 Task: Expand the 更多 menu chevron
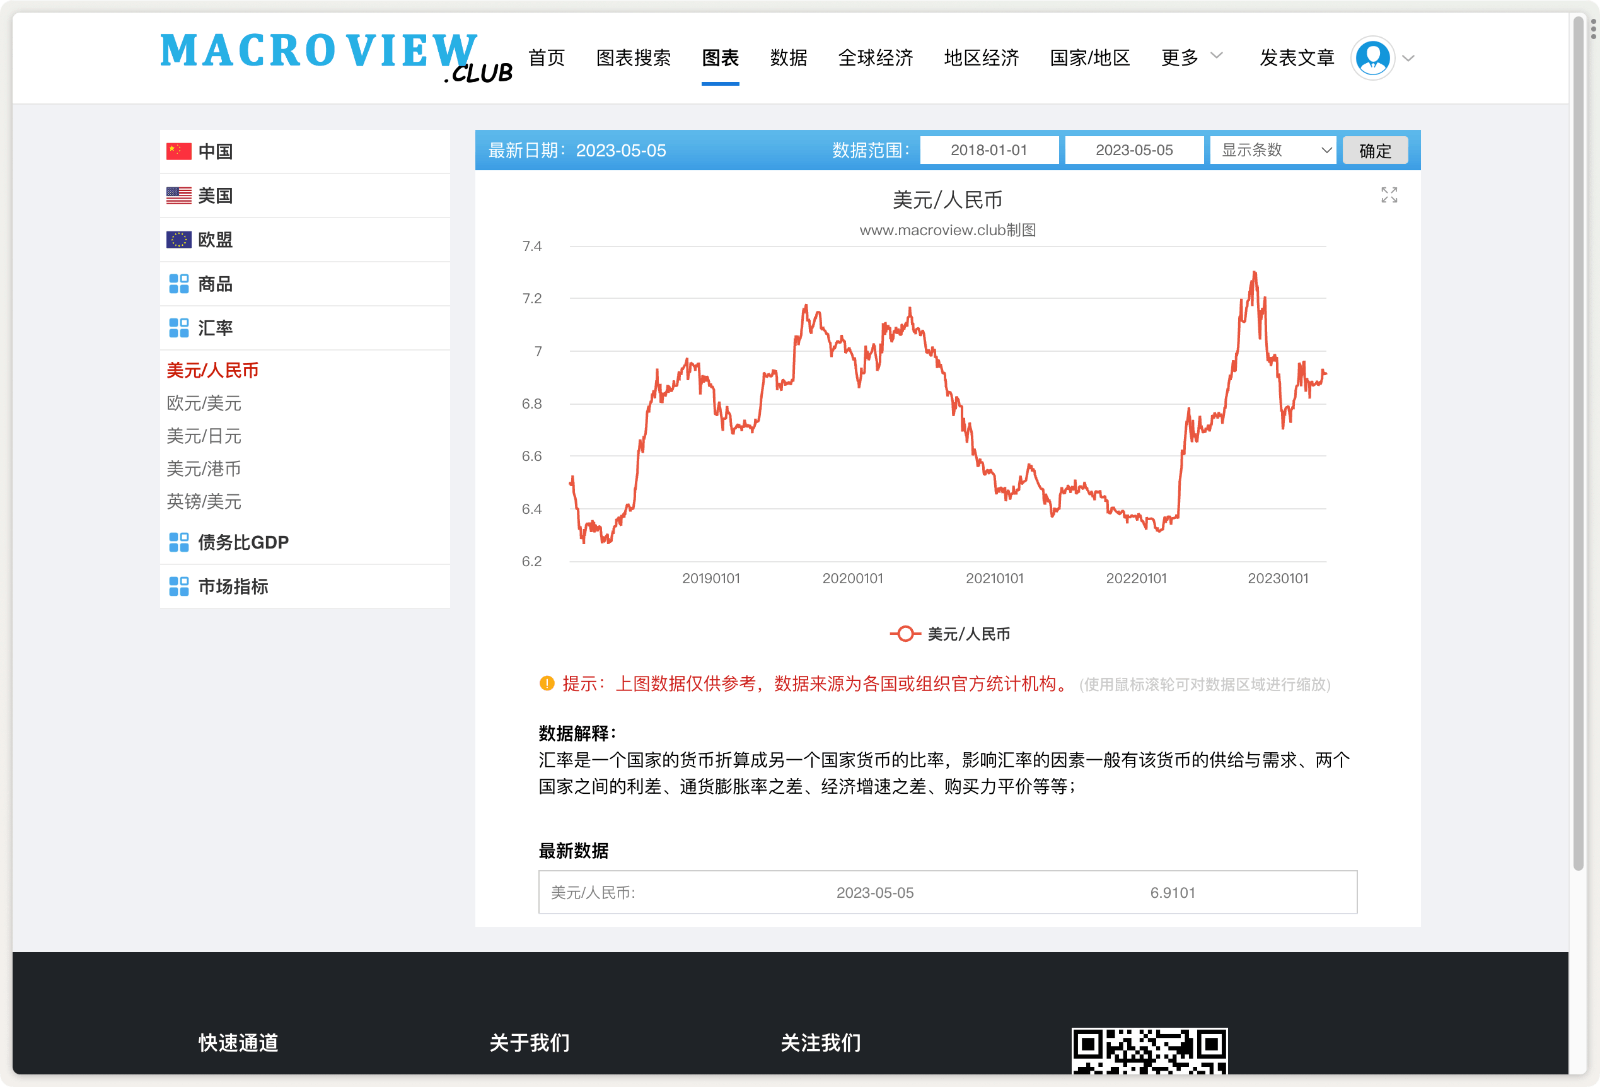coord(1216,56)
